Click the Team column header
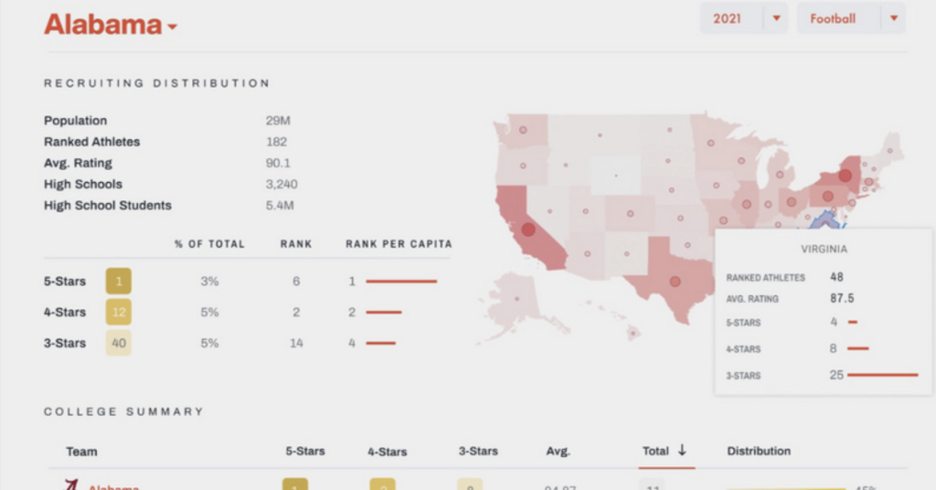The height and width of the screenshot is (490, 936). coord(82,452)
